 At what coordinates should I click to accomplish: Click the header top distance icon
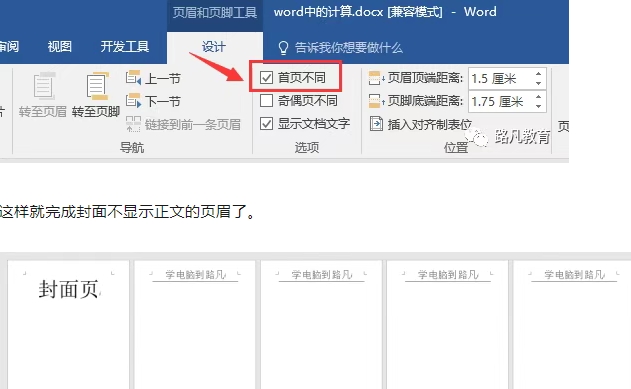point(376,78)
